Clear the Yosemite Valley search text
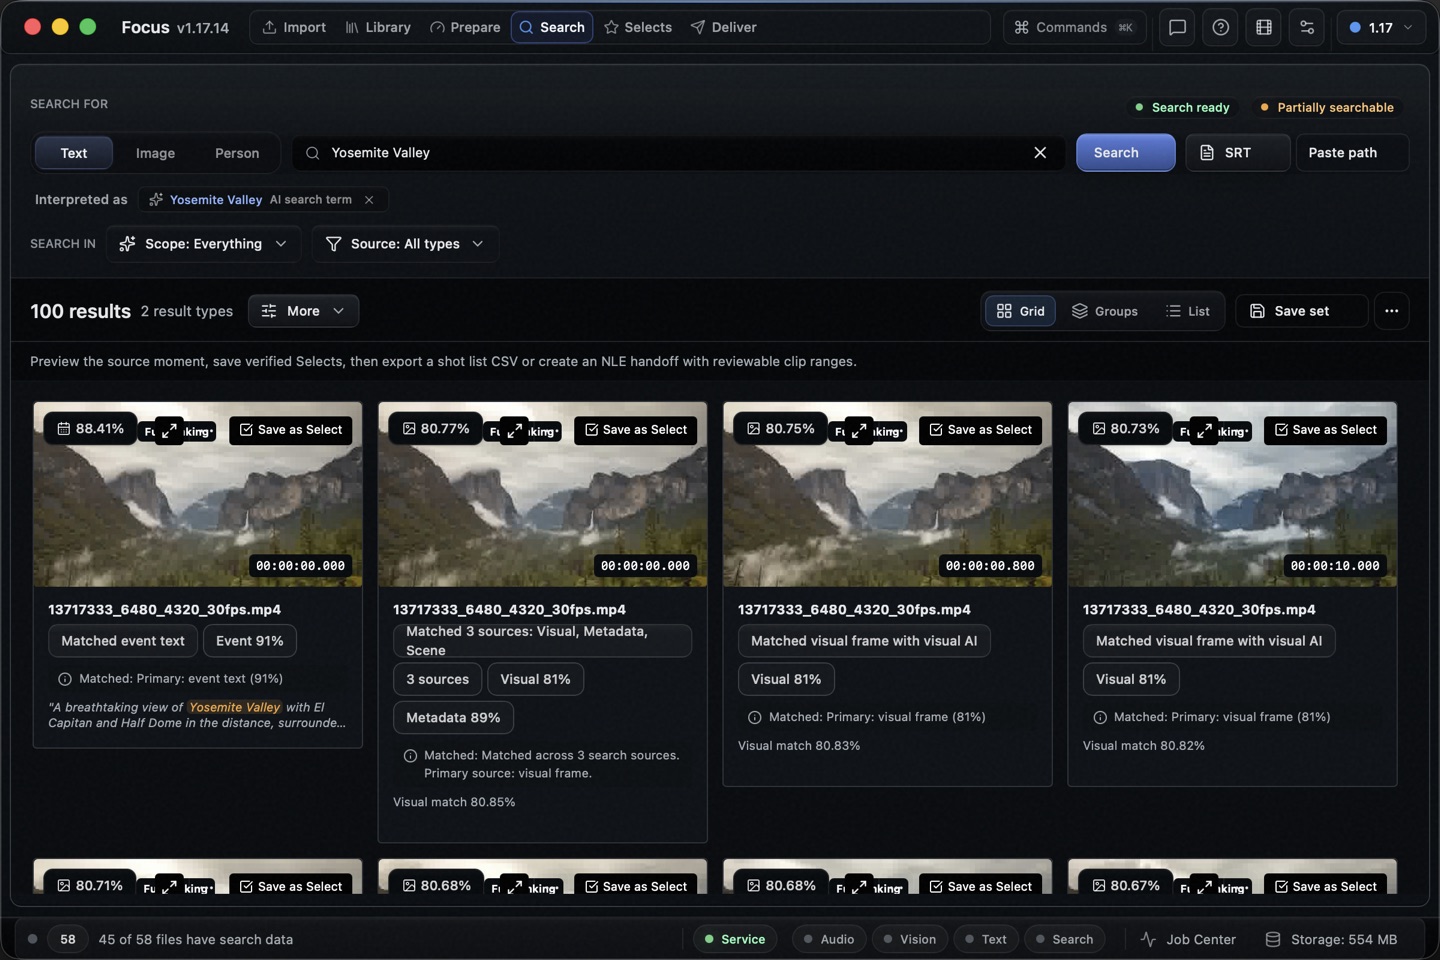Viewport: 1440px width, 960px height. [x=1040, y=153]
